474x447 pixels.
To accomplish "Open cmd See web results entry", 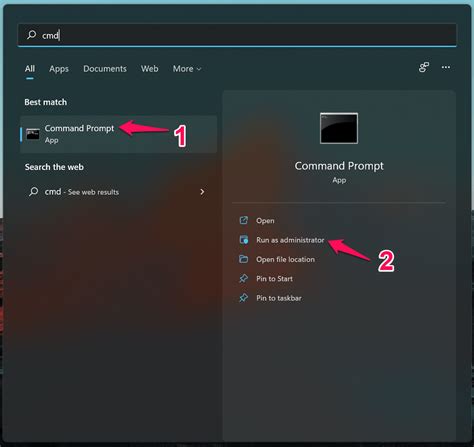I will click(118, 192).
